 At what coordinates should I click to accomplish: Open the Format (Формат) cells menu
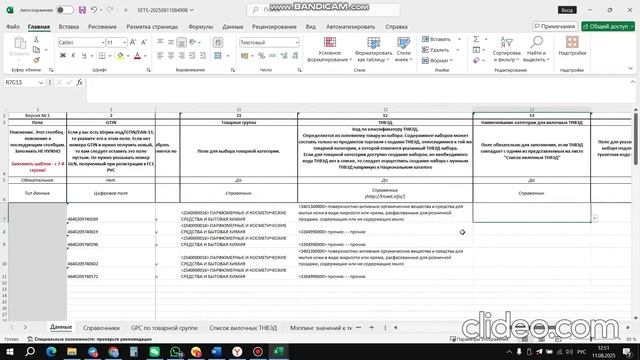pyautogui.click(x=437, y=60)
